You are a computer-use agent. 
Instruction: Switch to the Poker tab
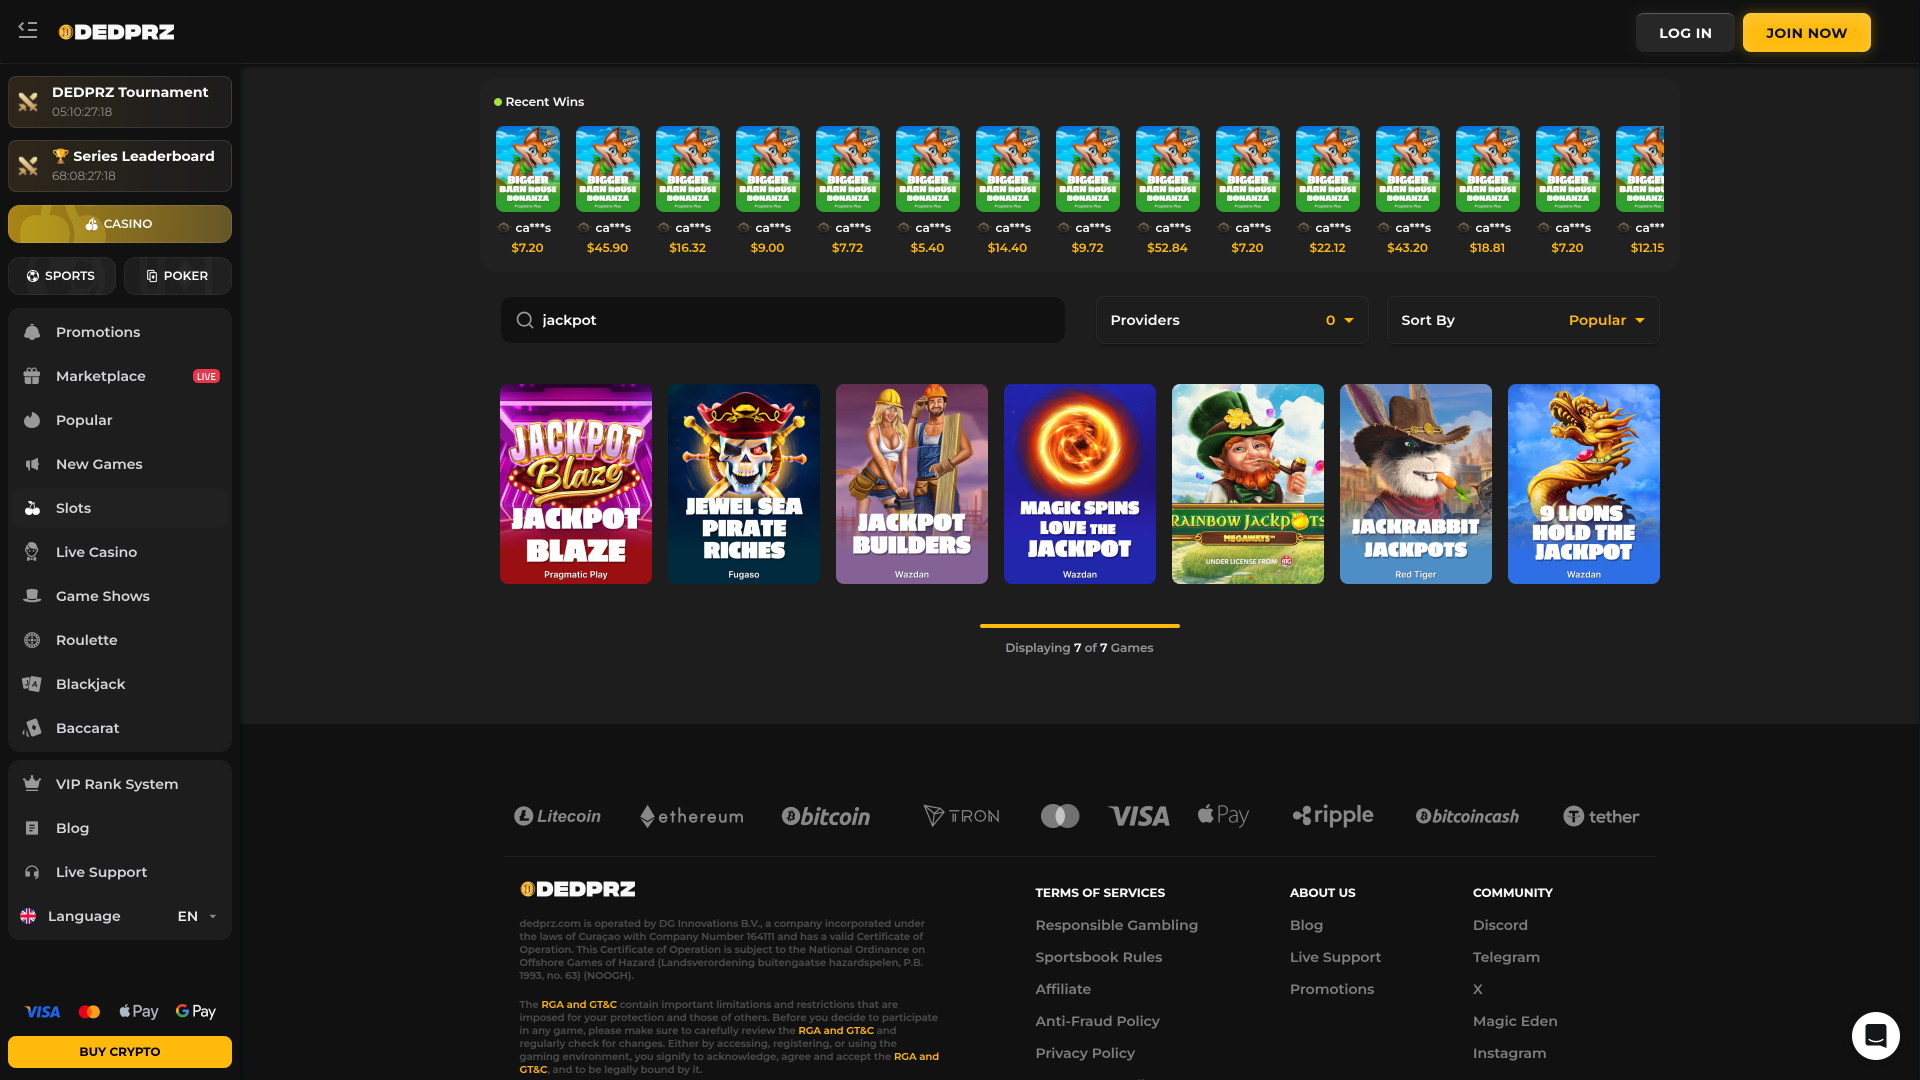click(x=177, y=276)
